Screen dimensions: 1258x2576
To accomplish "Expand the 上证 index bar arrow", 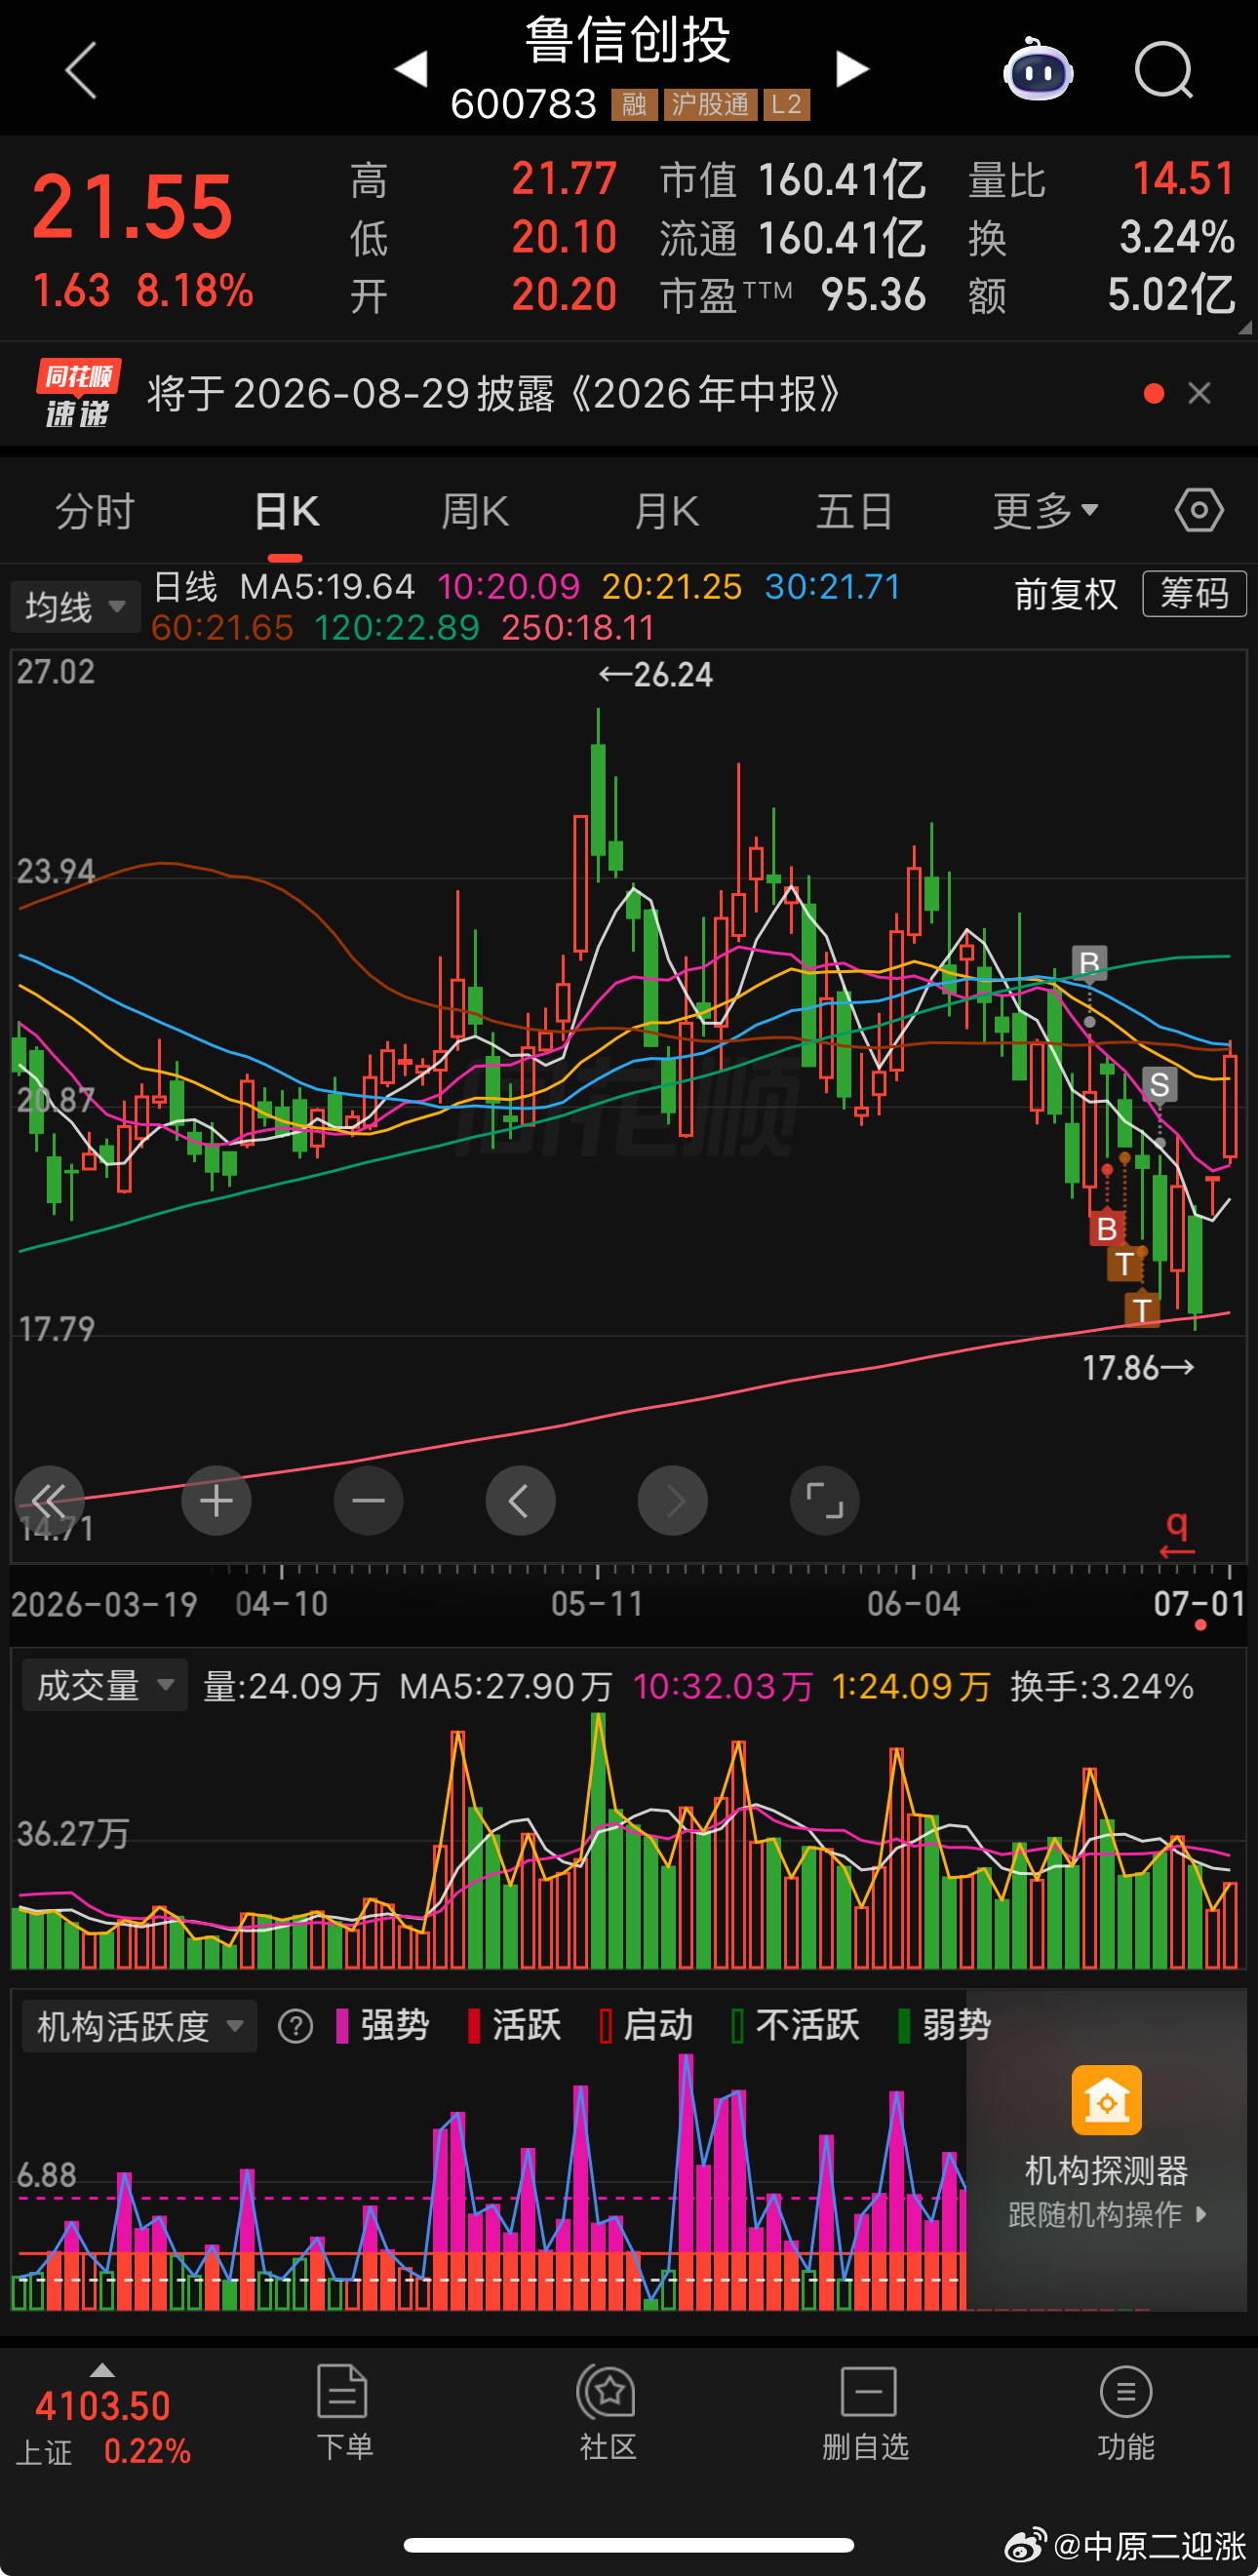I will [x=102, y=2371].
